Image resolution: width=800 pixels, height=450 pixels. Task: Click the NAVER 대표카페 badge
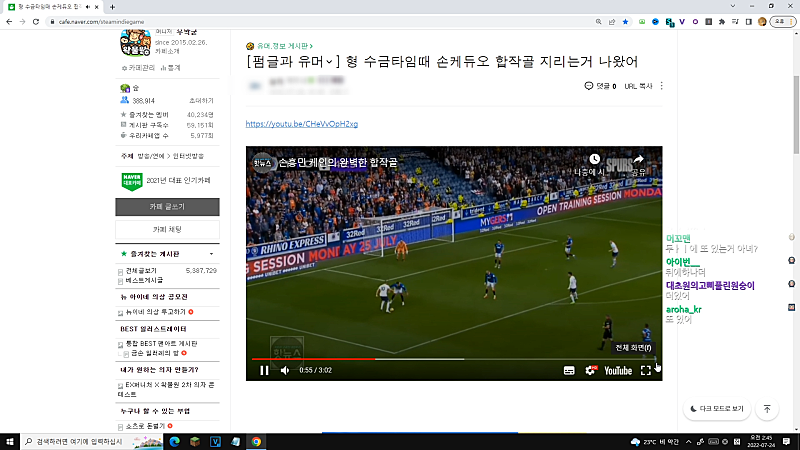click(x=132, y=181)
